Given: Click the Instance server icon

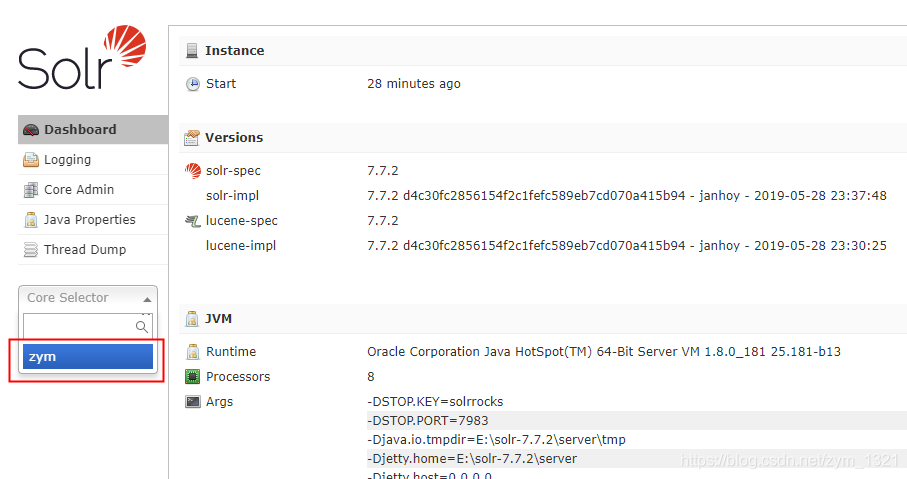Looking at the screenshot, I should [192, 51].
